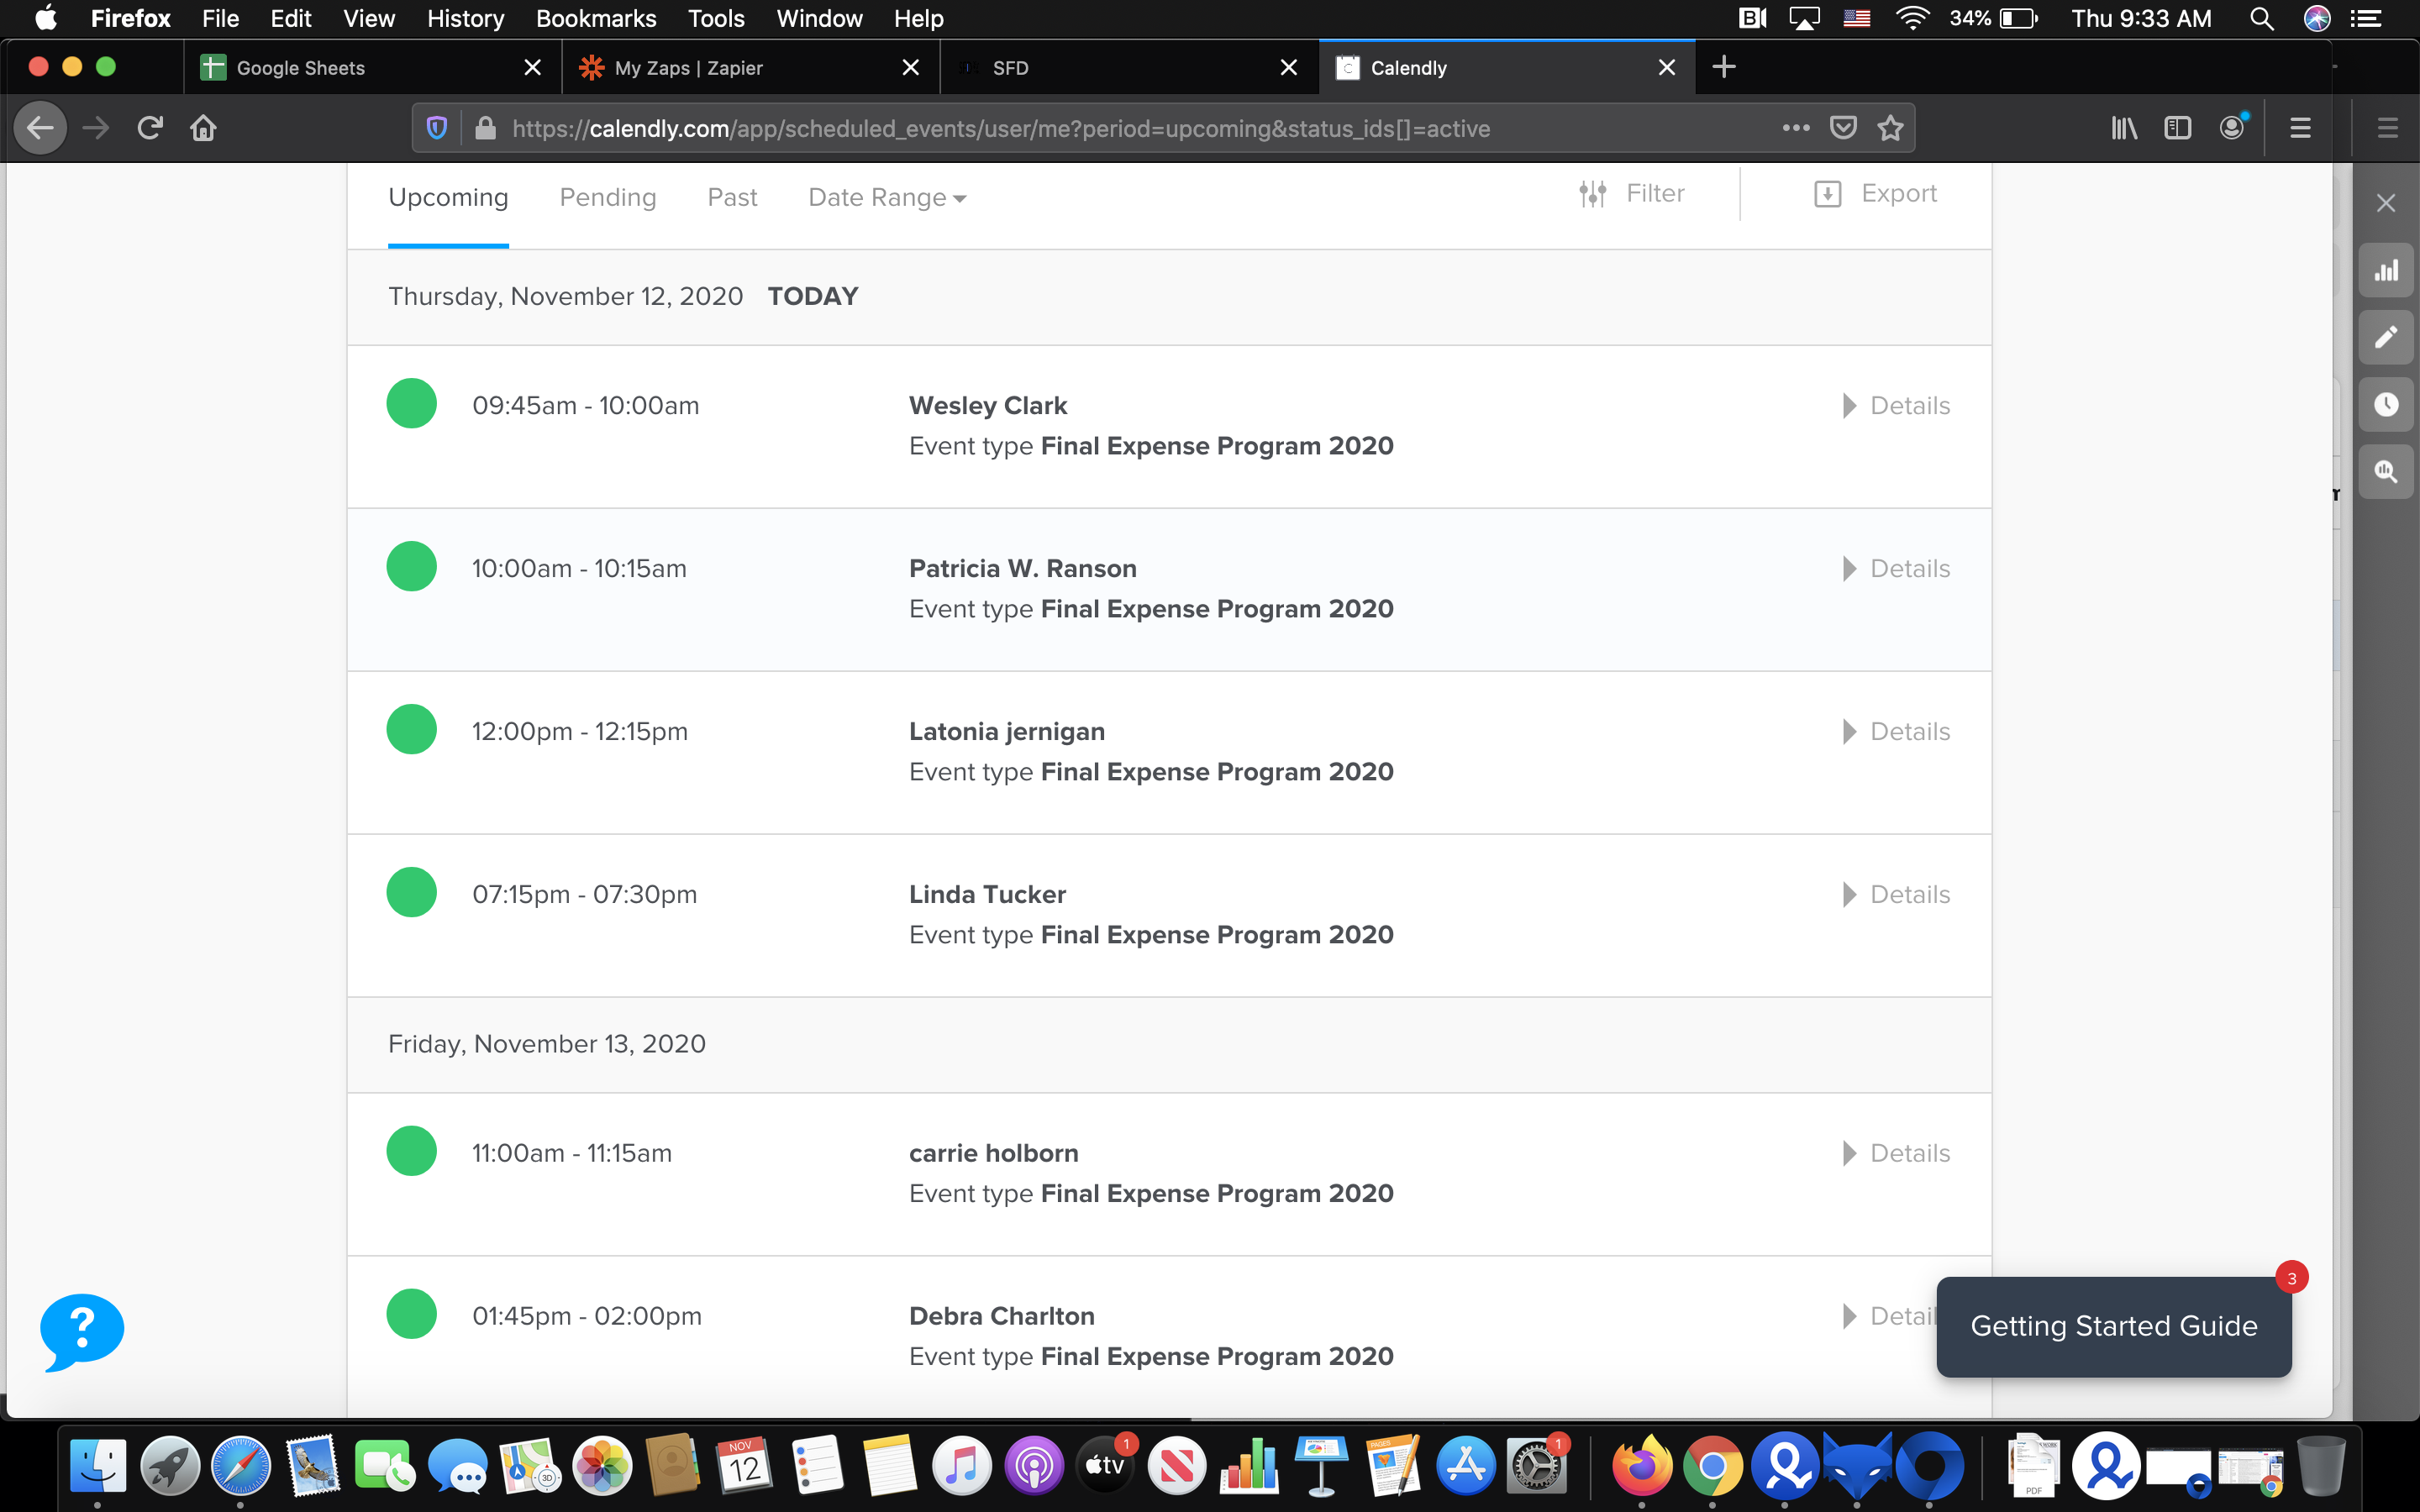The width and height of the screenshot is (2420, 1512).
Task: Click the clock icon in the right sidebar
Action: pos(2386,405)
